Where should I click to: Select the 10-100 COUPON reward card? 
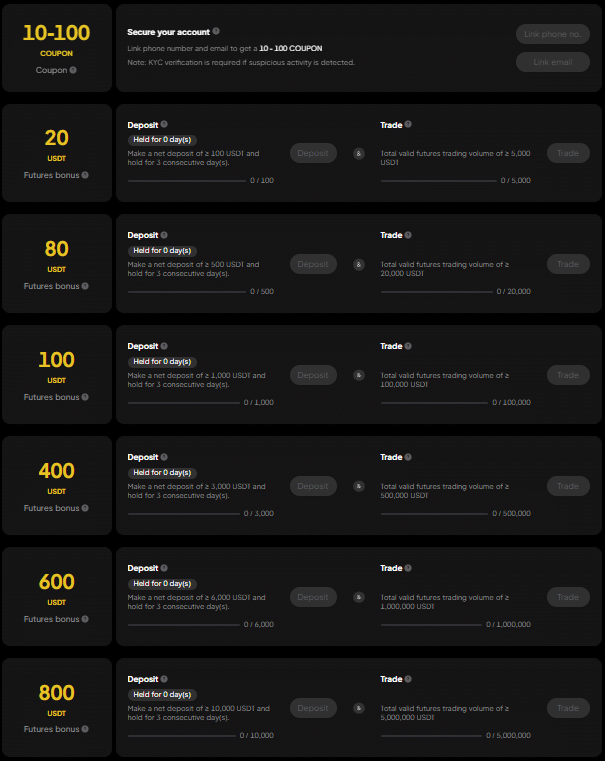pyautogui.click(x=57, y=48)
